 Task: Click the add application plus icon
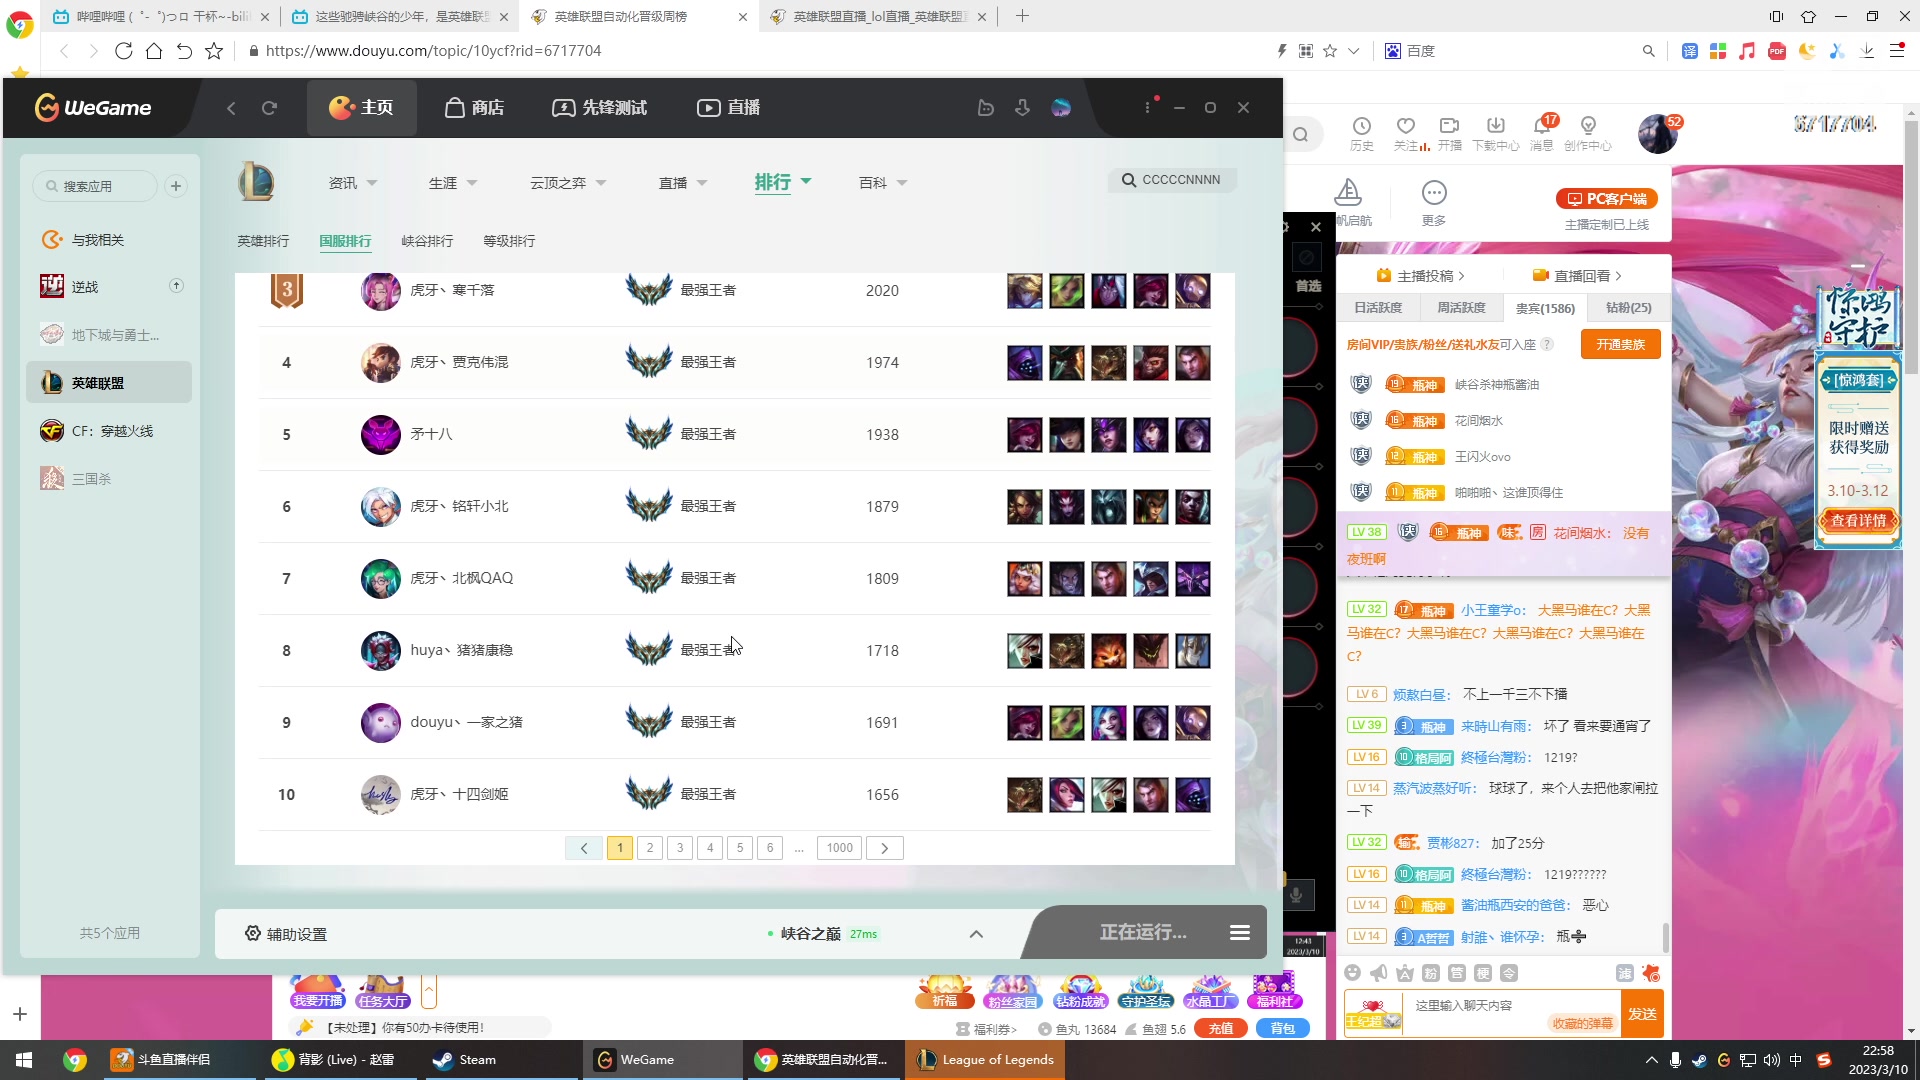(176, 186)
